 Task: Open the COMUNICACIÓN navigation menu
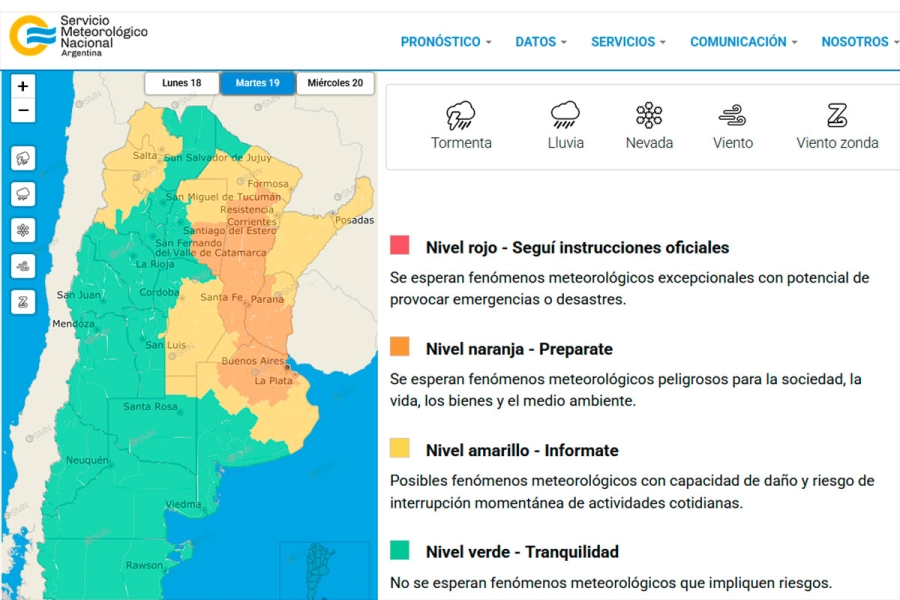[744, 42]
